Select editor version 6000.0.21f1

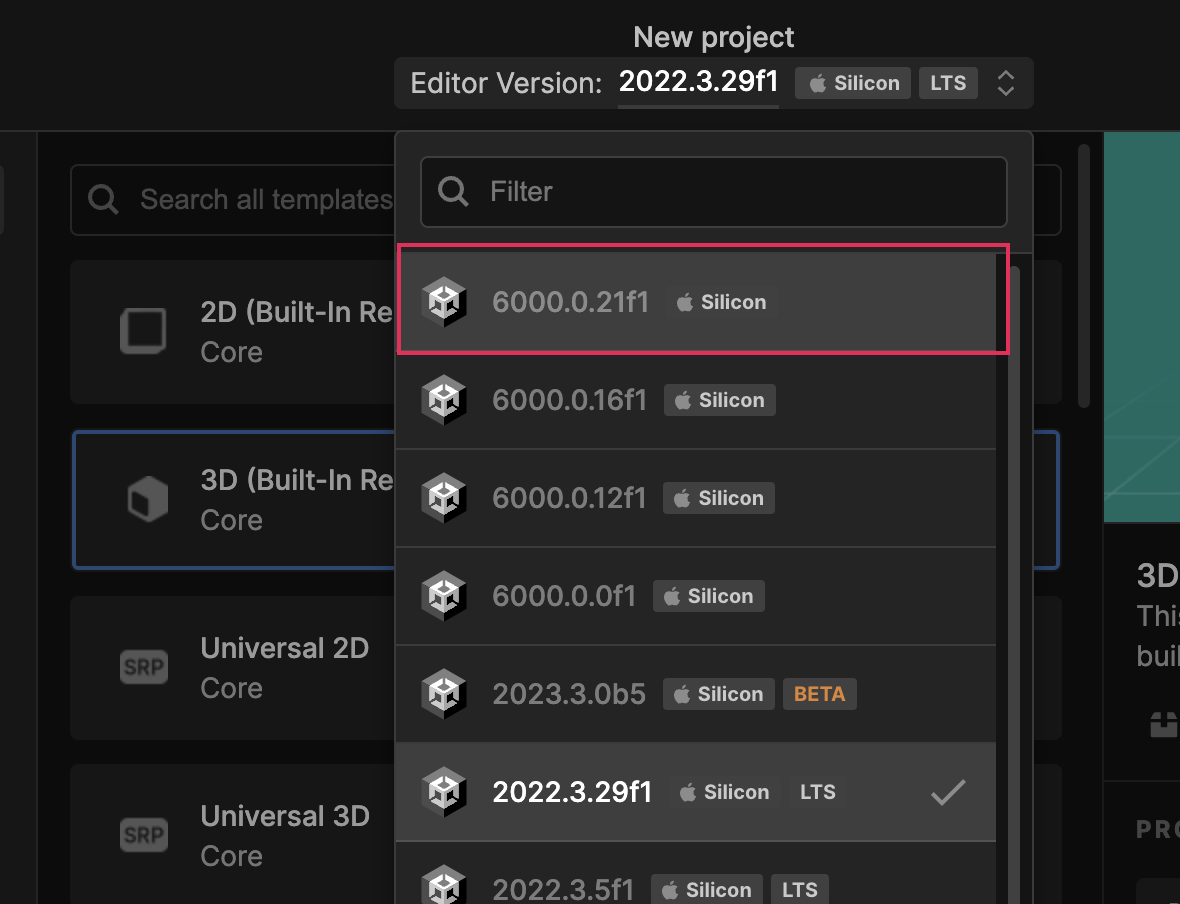tap(570, 302)
